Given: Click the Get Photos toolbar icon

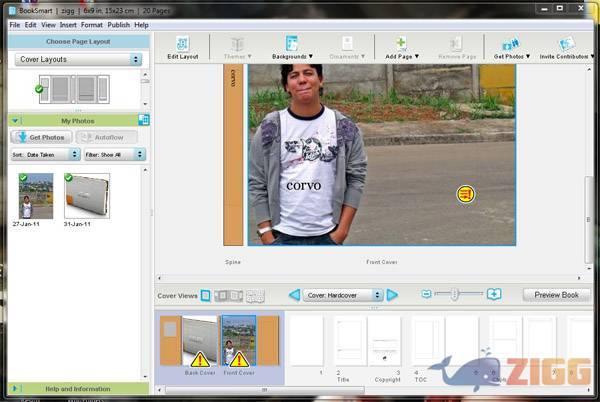Looking at the screenshot, I should tap(511, 44).
